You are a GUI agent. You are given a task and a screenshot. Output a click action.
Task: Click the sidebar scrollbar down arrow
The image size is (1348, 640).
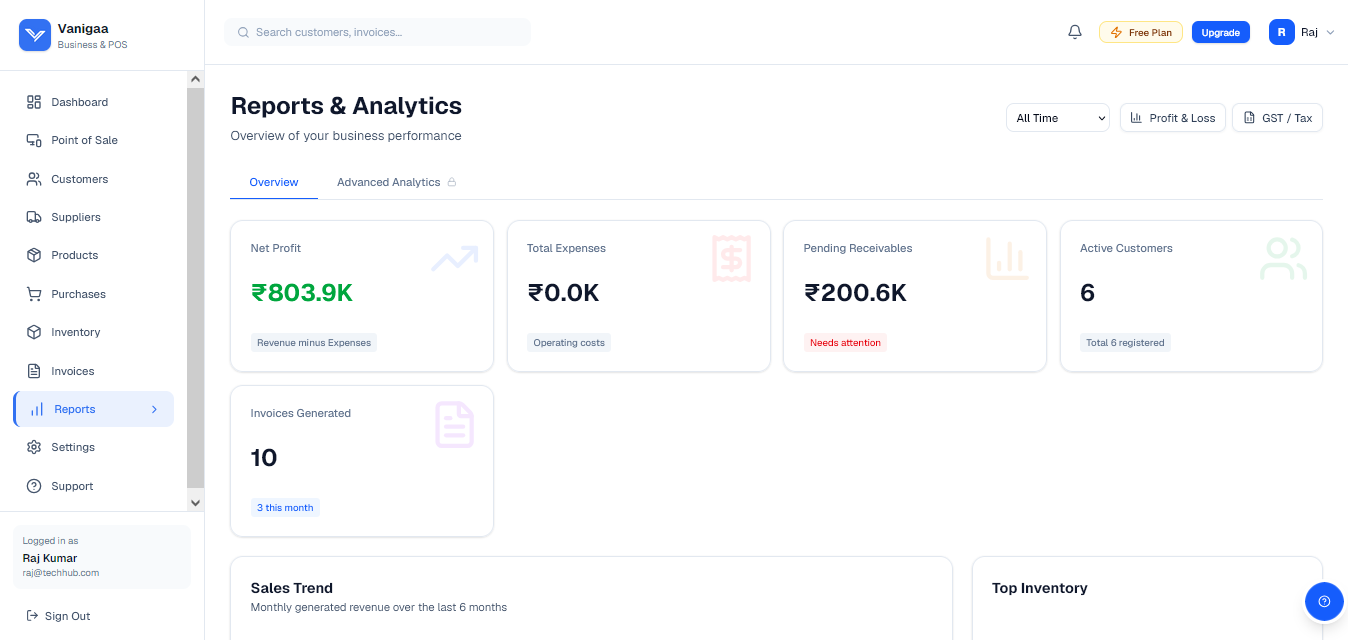point(195,503)
